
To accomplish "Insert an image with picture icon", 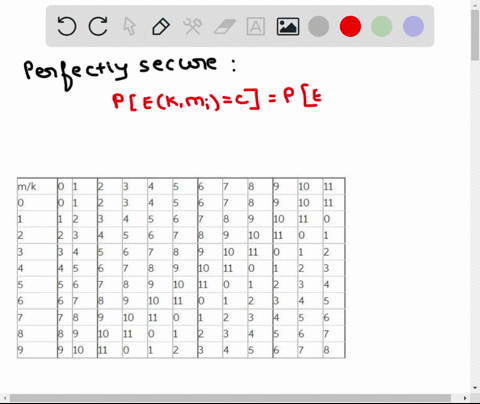I will 288,26.
